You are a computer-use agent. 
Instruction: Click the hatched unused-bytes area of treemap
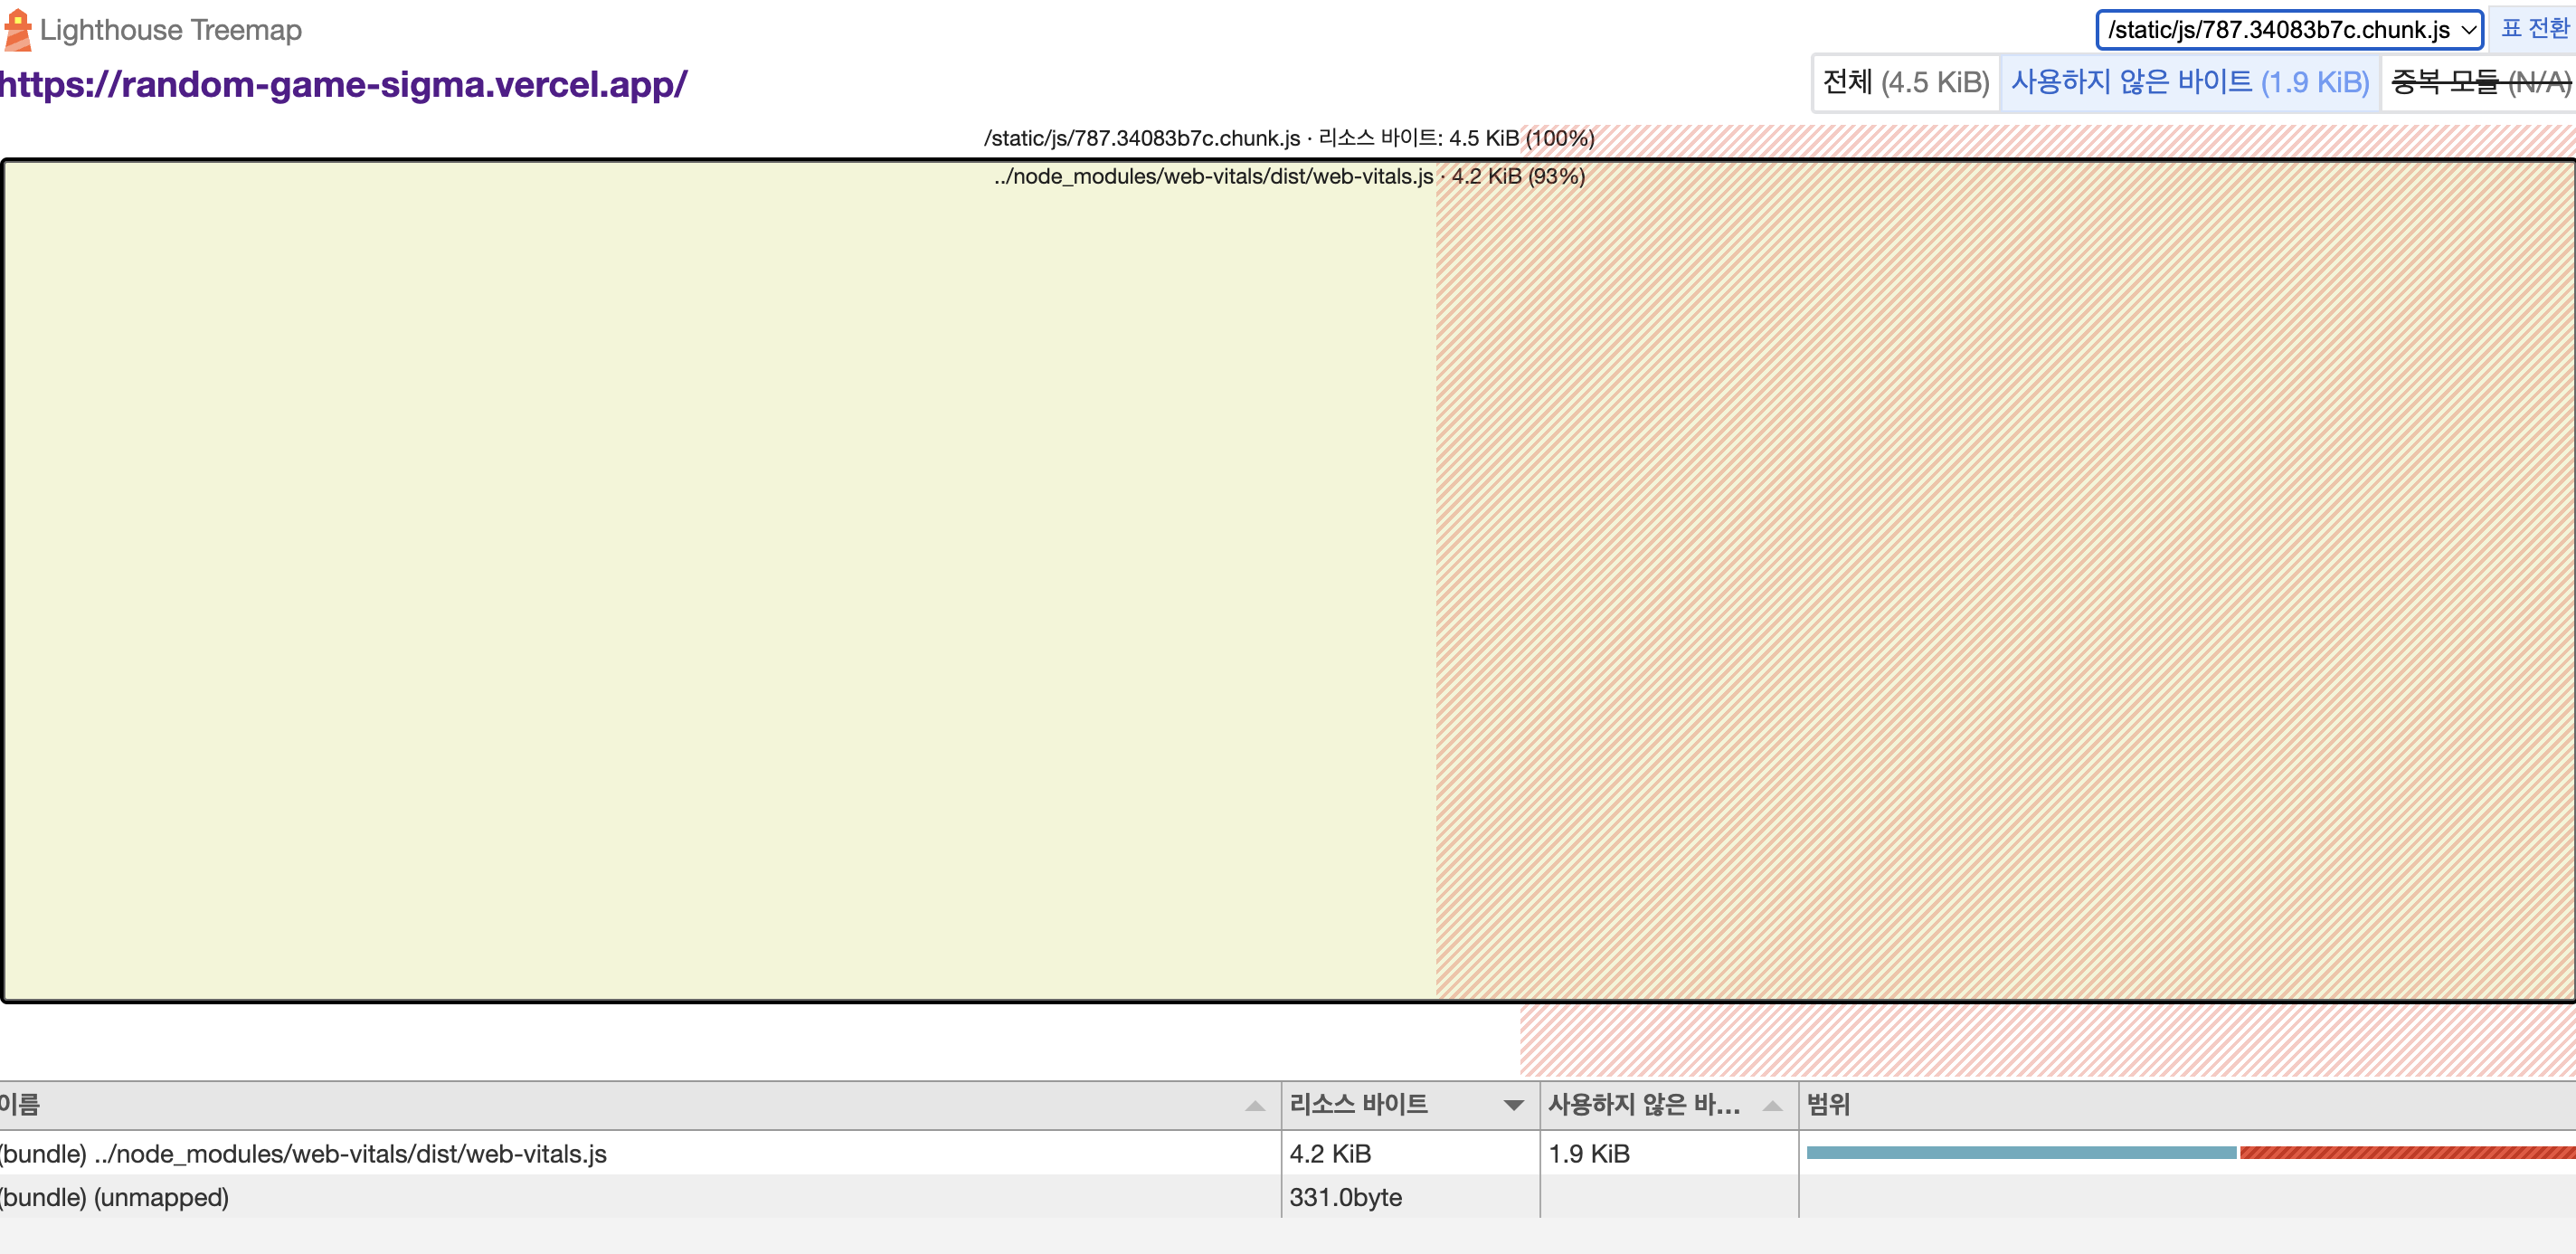point(2000,580)
